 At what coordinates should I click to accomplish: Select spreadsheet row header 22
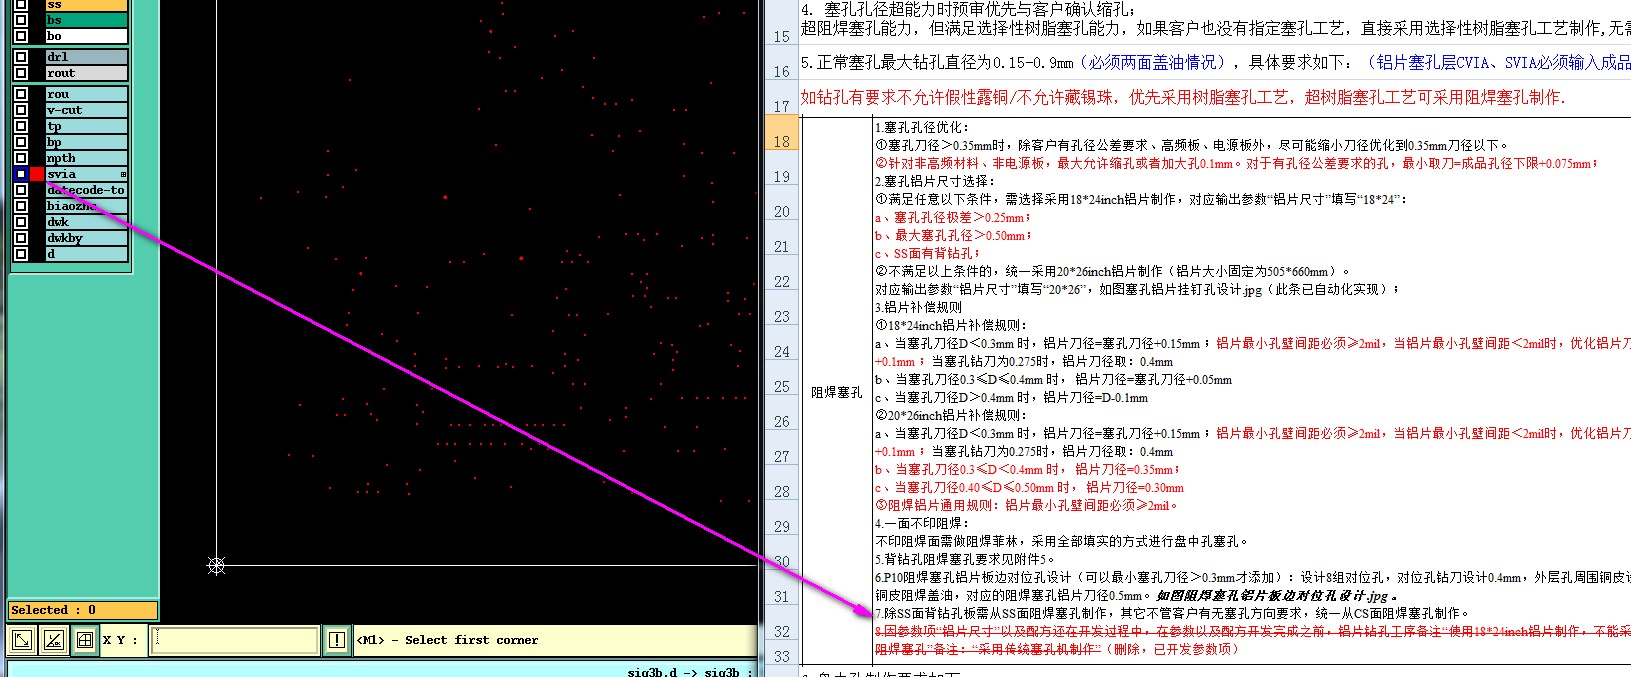(x=781, y=274)
